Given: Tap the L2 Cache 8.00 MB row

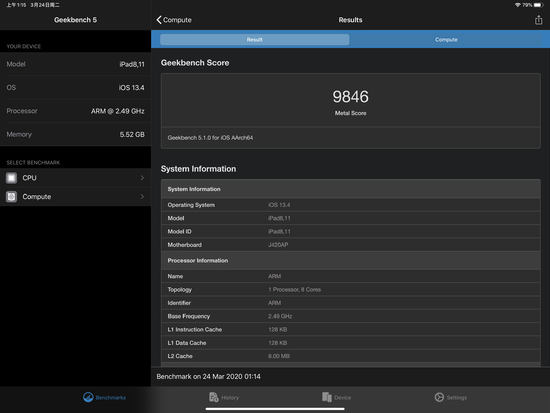Looking at the screenshot, I should 350,356.
